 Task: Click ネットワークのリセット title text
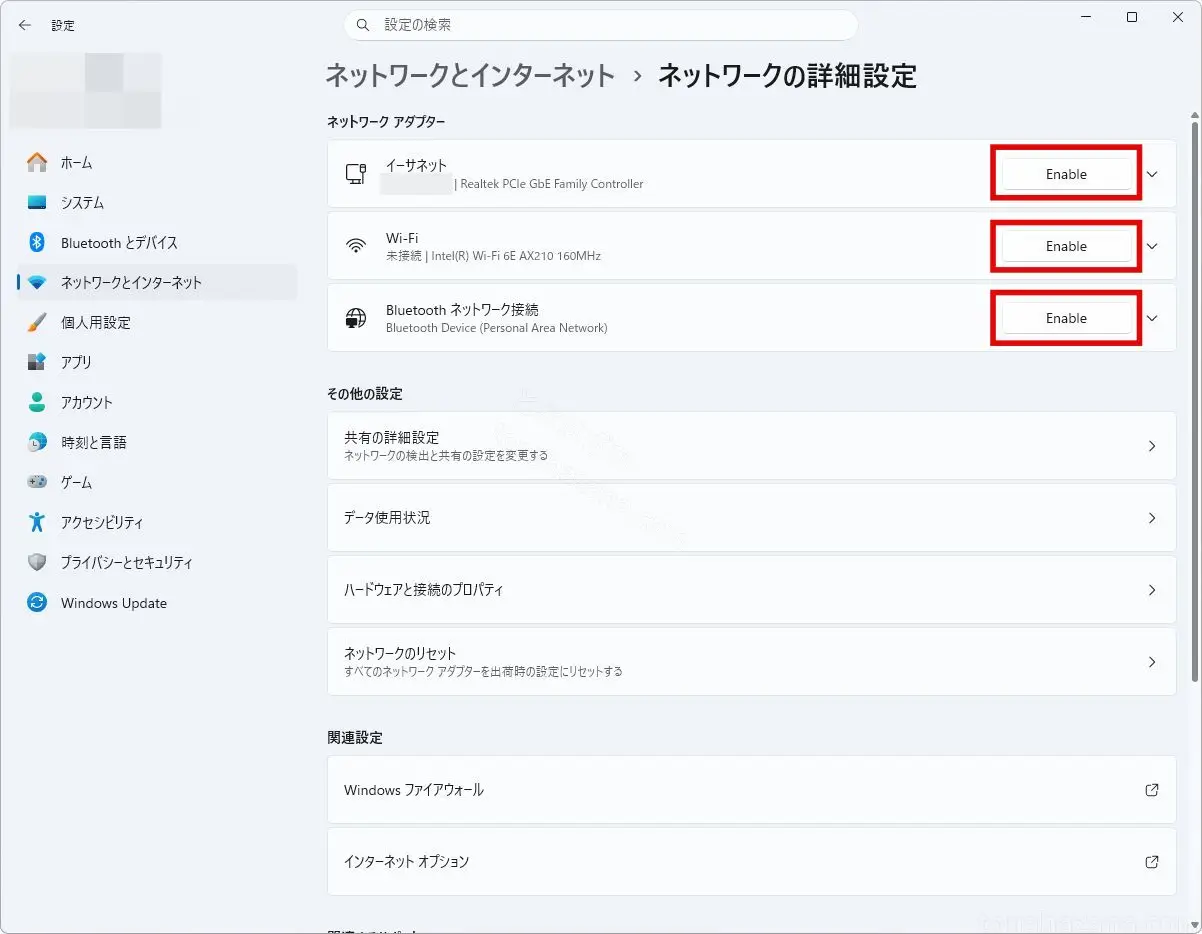[400, 654]
